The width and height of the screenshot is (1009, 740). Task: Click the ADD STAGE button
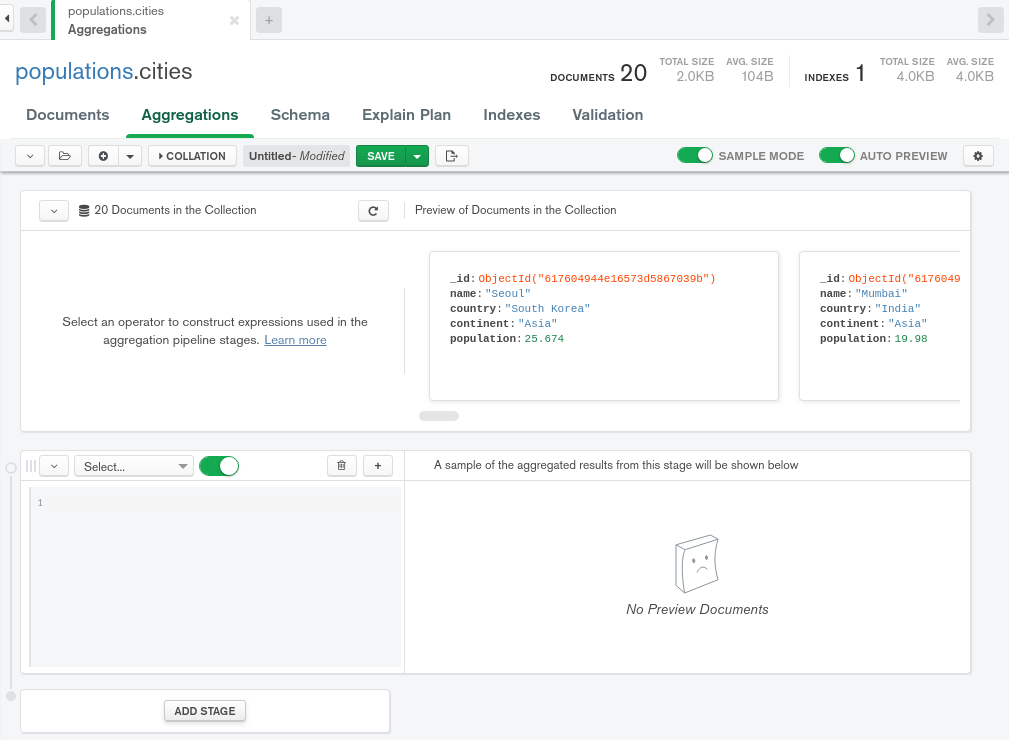coord(204,710)
